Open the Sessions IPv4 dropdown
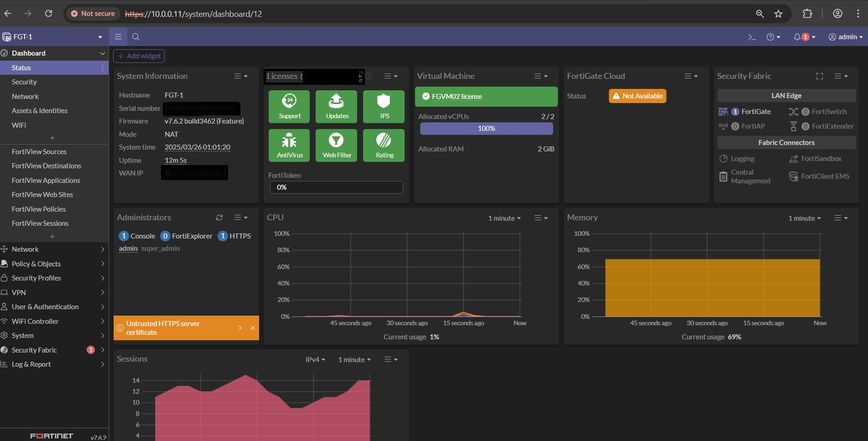 coord(315,360)
